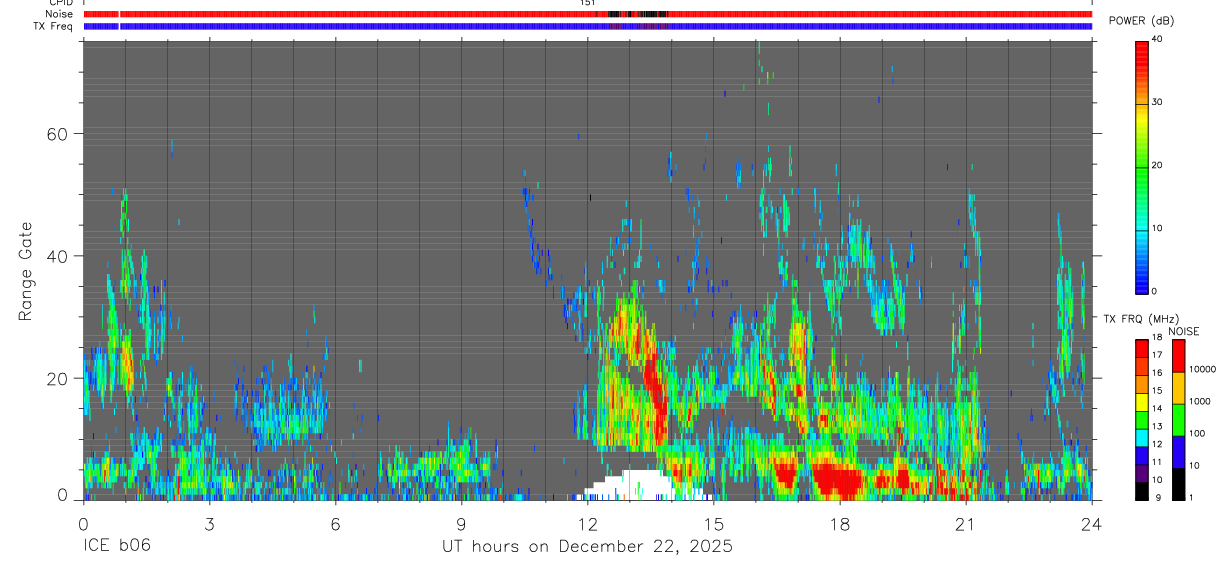Image resolution: width=1228 pixels, height=567 pixels.
Task: Click the 11 label in the TX frequency legend
Action: coord(1157,462)
